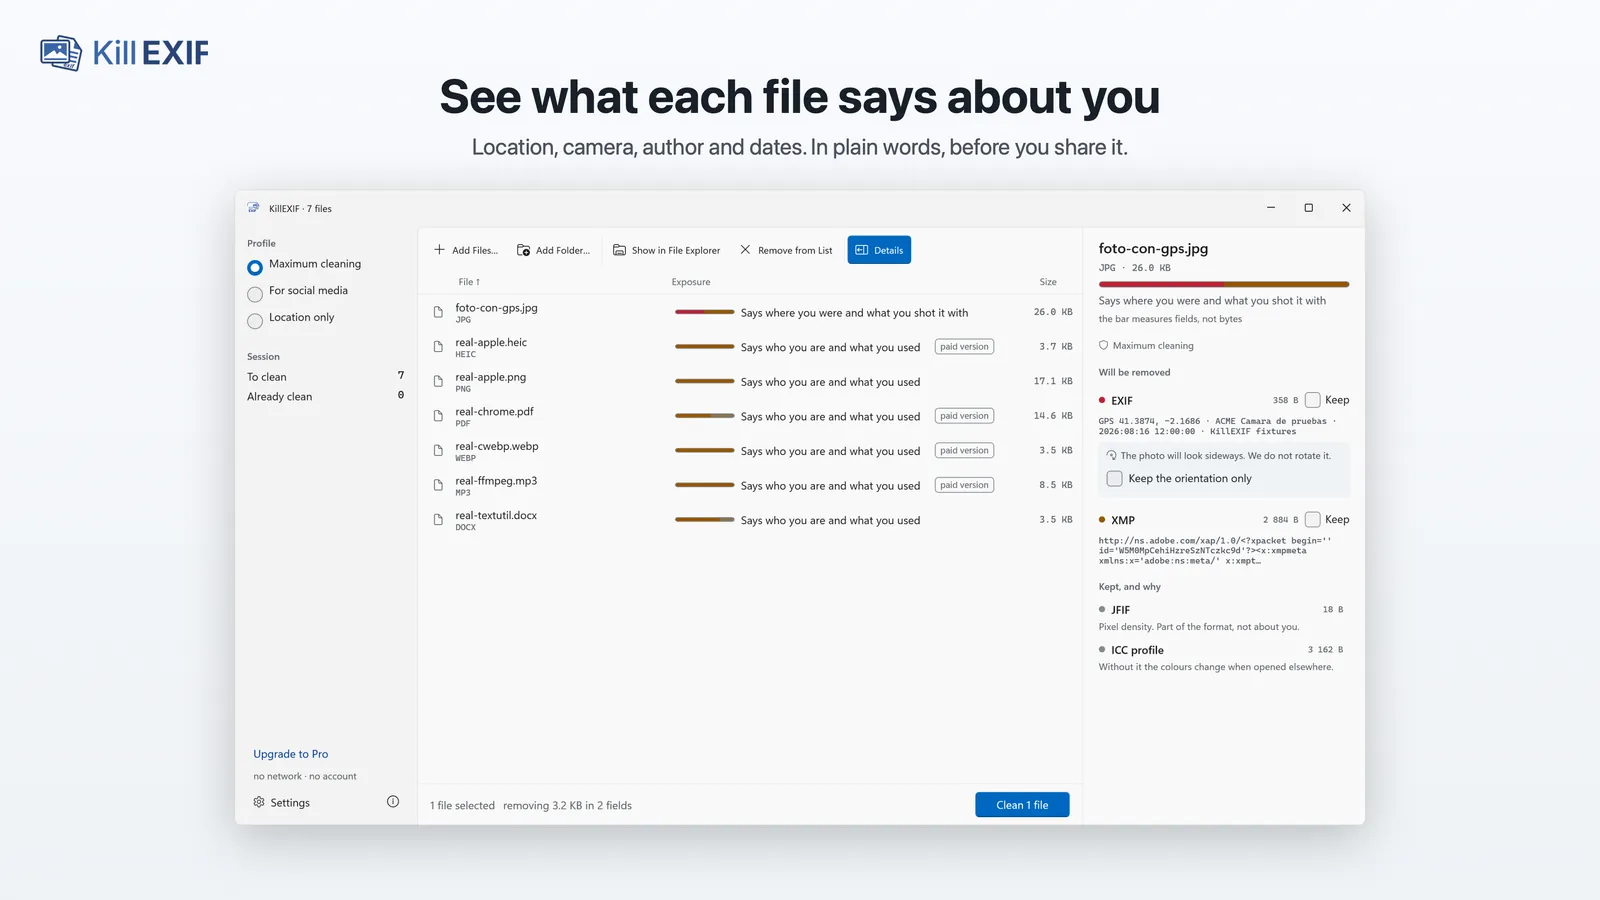Click the KillEXIF logo in the page header

pyautogui.click(x=125, y=53)
